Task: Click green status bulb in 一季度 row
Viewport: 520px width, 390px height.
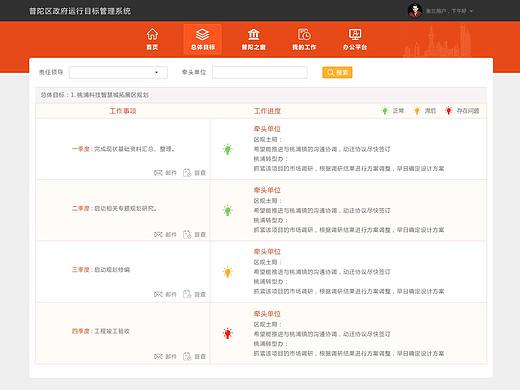Action: (x=228, y=149)
